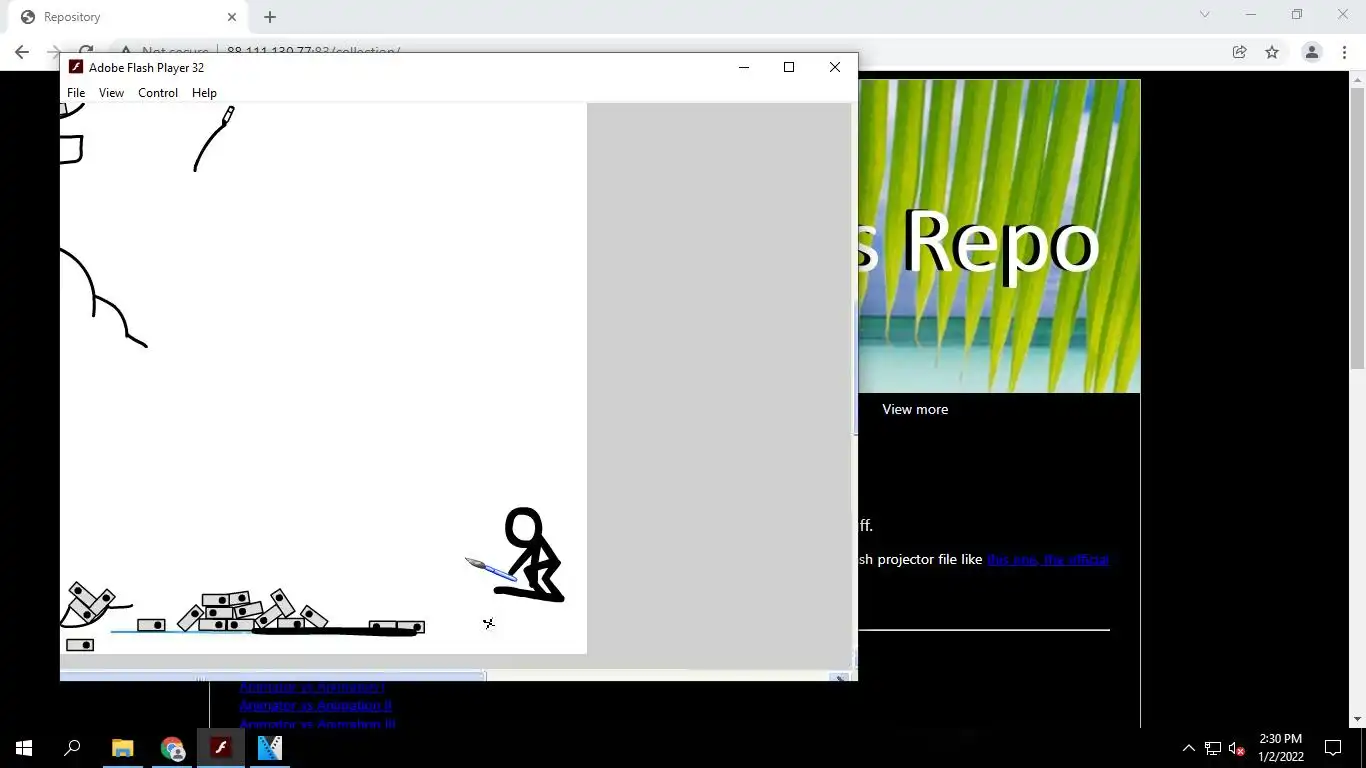
Task: Open Chrome tab search dropdown
Action: [x=1204, y=14]
